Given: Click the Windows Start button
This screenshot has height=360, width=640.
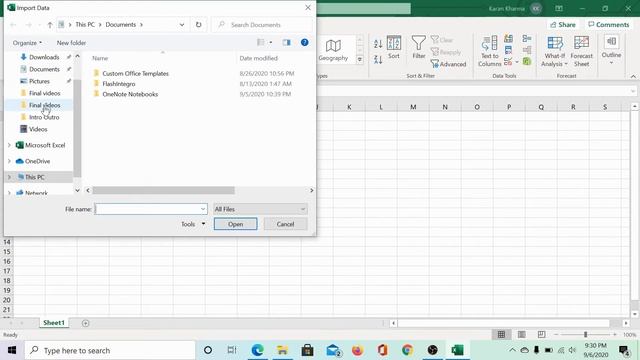Looking at the screenshot, I should pos(12,350).
